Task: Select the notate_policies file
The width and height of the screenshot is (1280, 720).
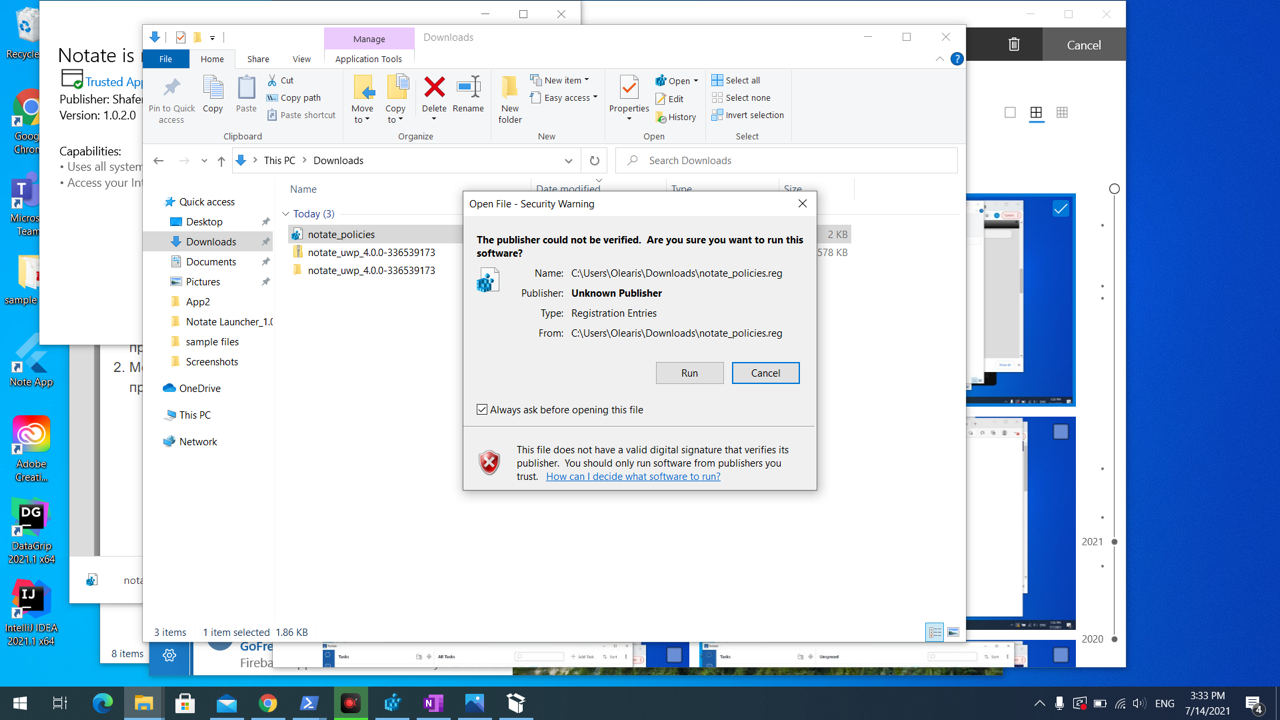Action: [341, 234]
